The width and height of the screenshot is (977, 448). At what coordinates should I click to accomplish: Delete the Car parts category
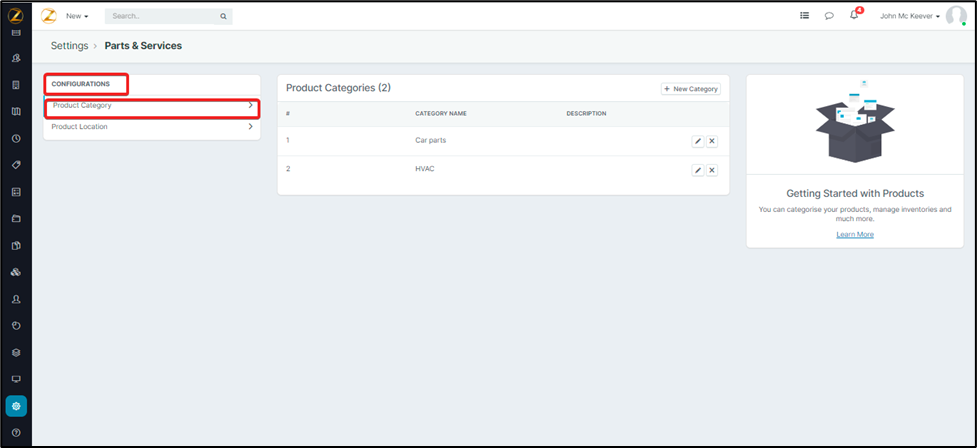pyautogui.click(x=712, y=141)
